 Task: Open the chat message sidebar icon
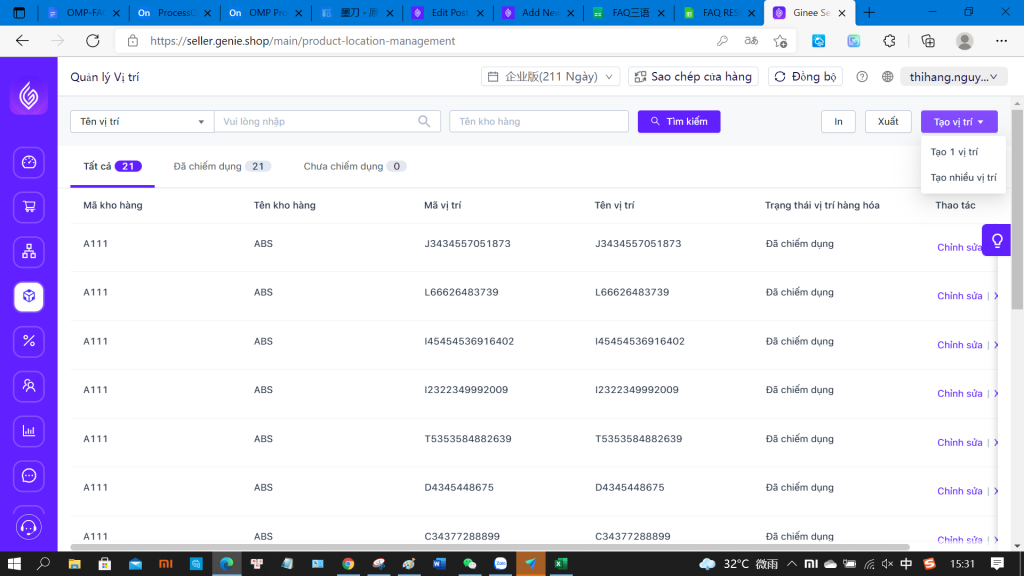pyautogui.click(x=29, y=475)
